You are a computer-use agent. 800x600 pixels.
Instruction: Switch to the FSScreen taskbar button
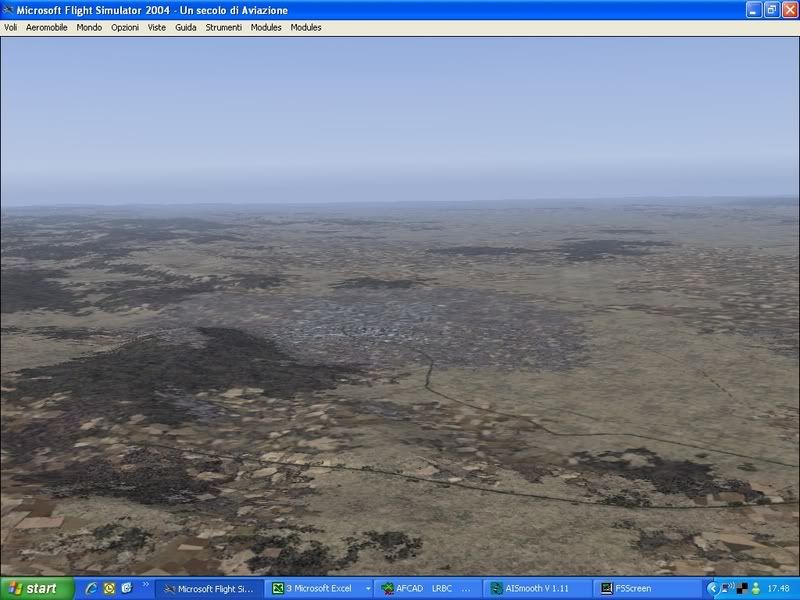coord(646,589)
